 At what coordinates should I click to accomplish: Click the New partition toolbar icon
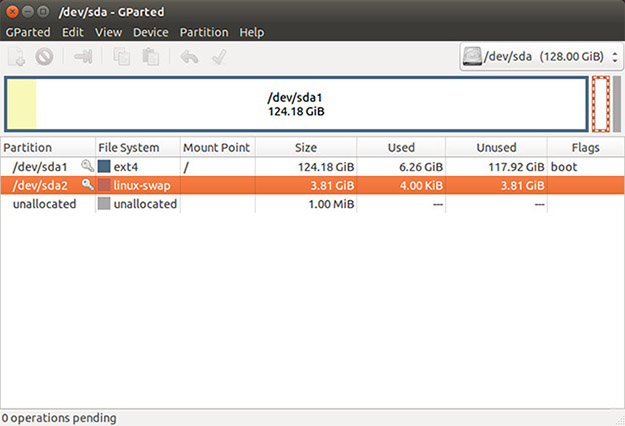coord(18,58)
